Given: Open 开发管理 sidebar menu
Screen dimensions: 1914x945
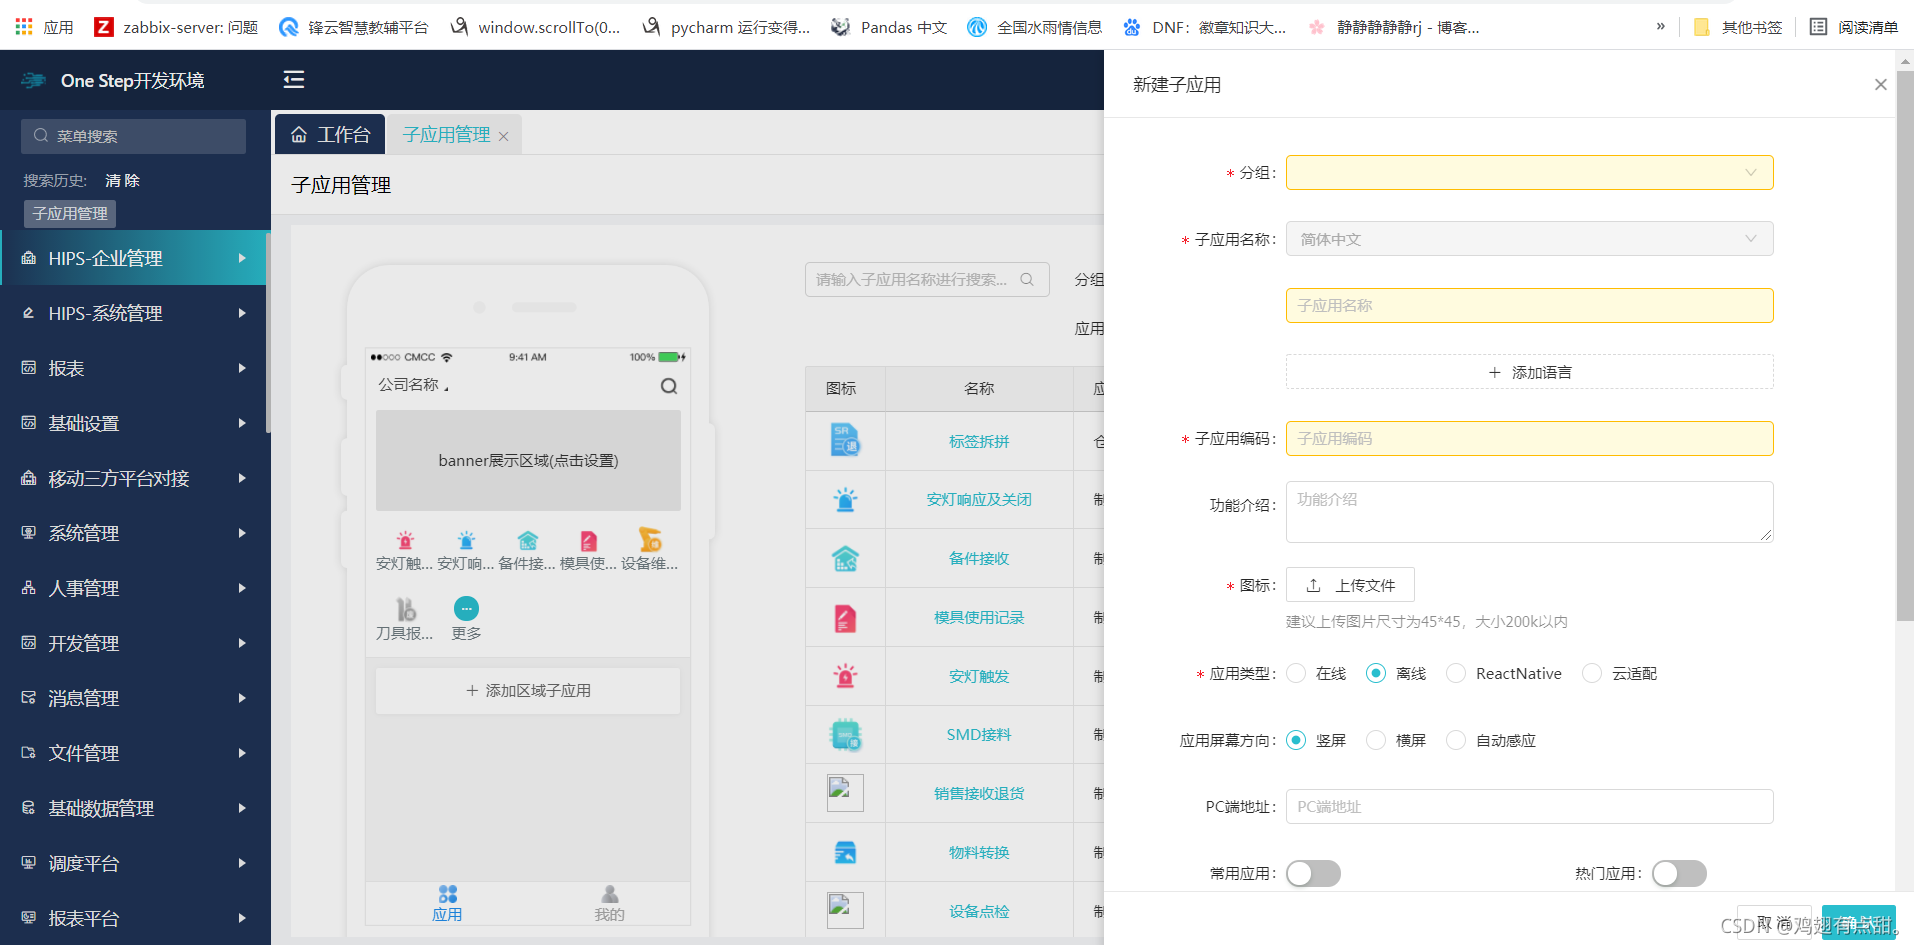Looking at the screenshot, I should click(135, 643).
